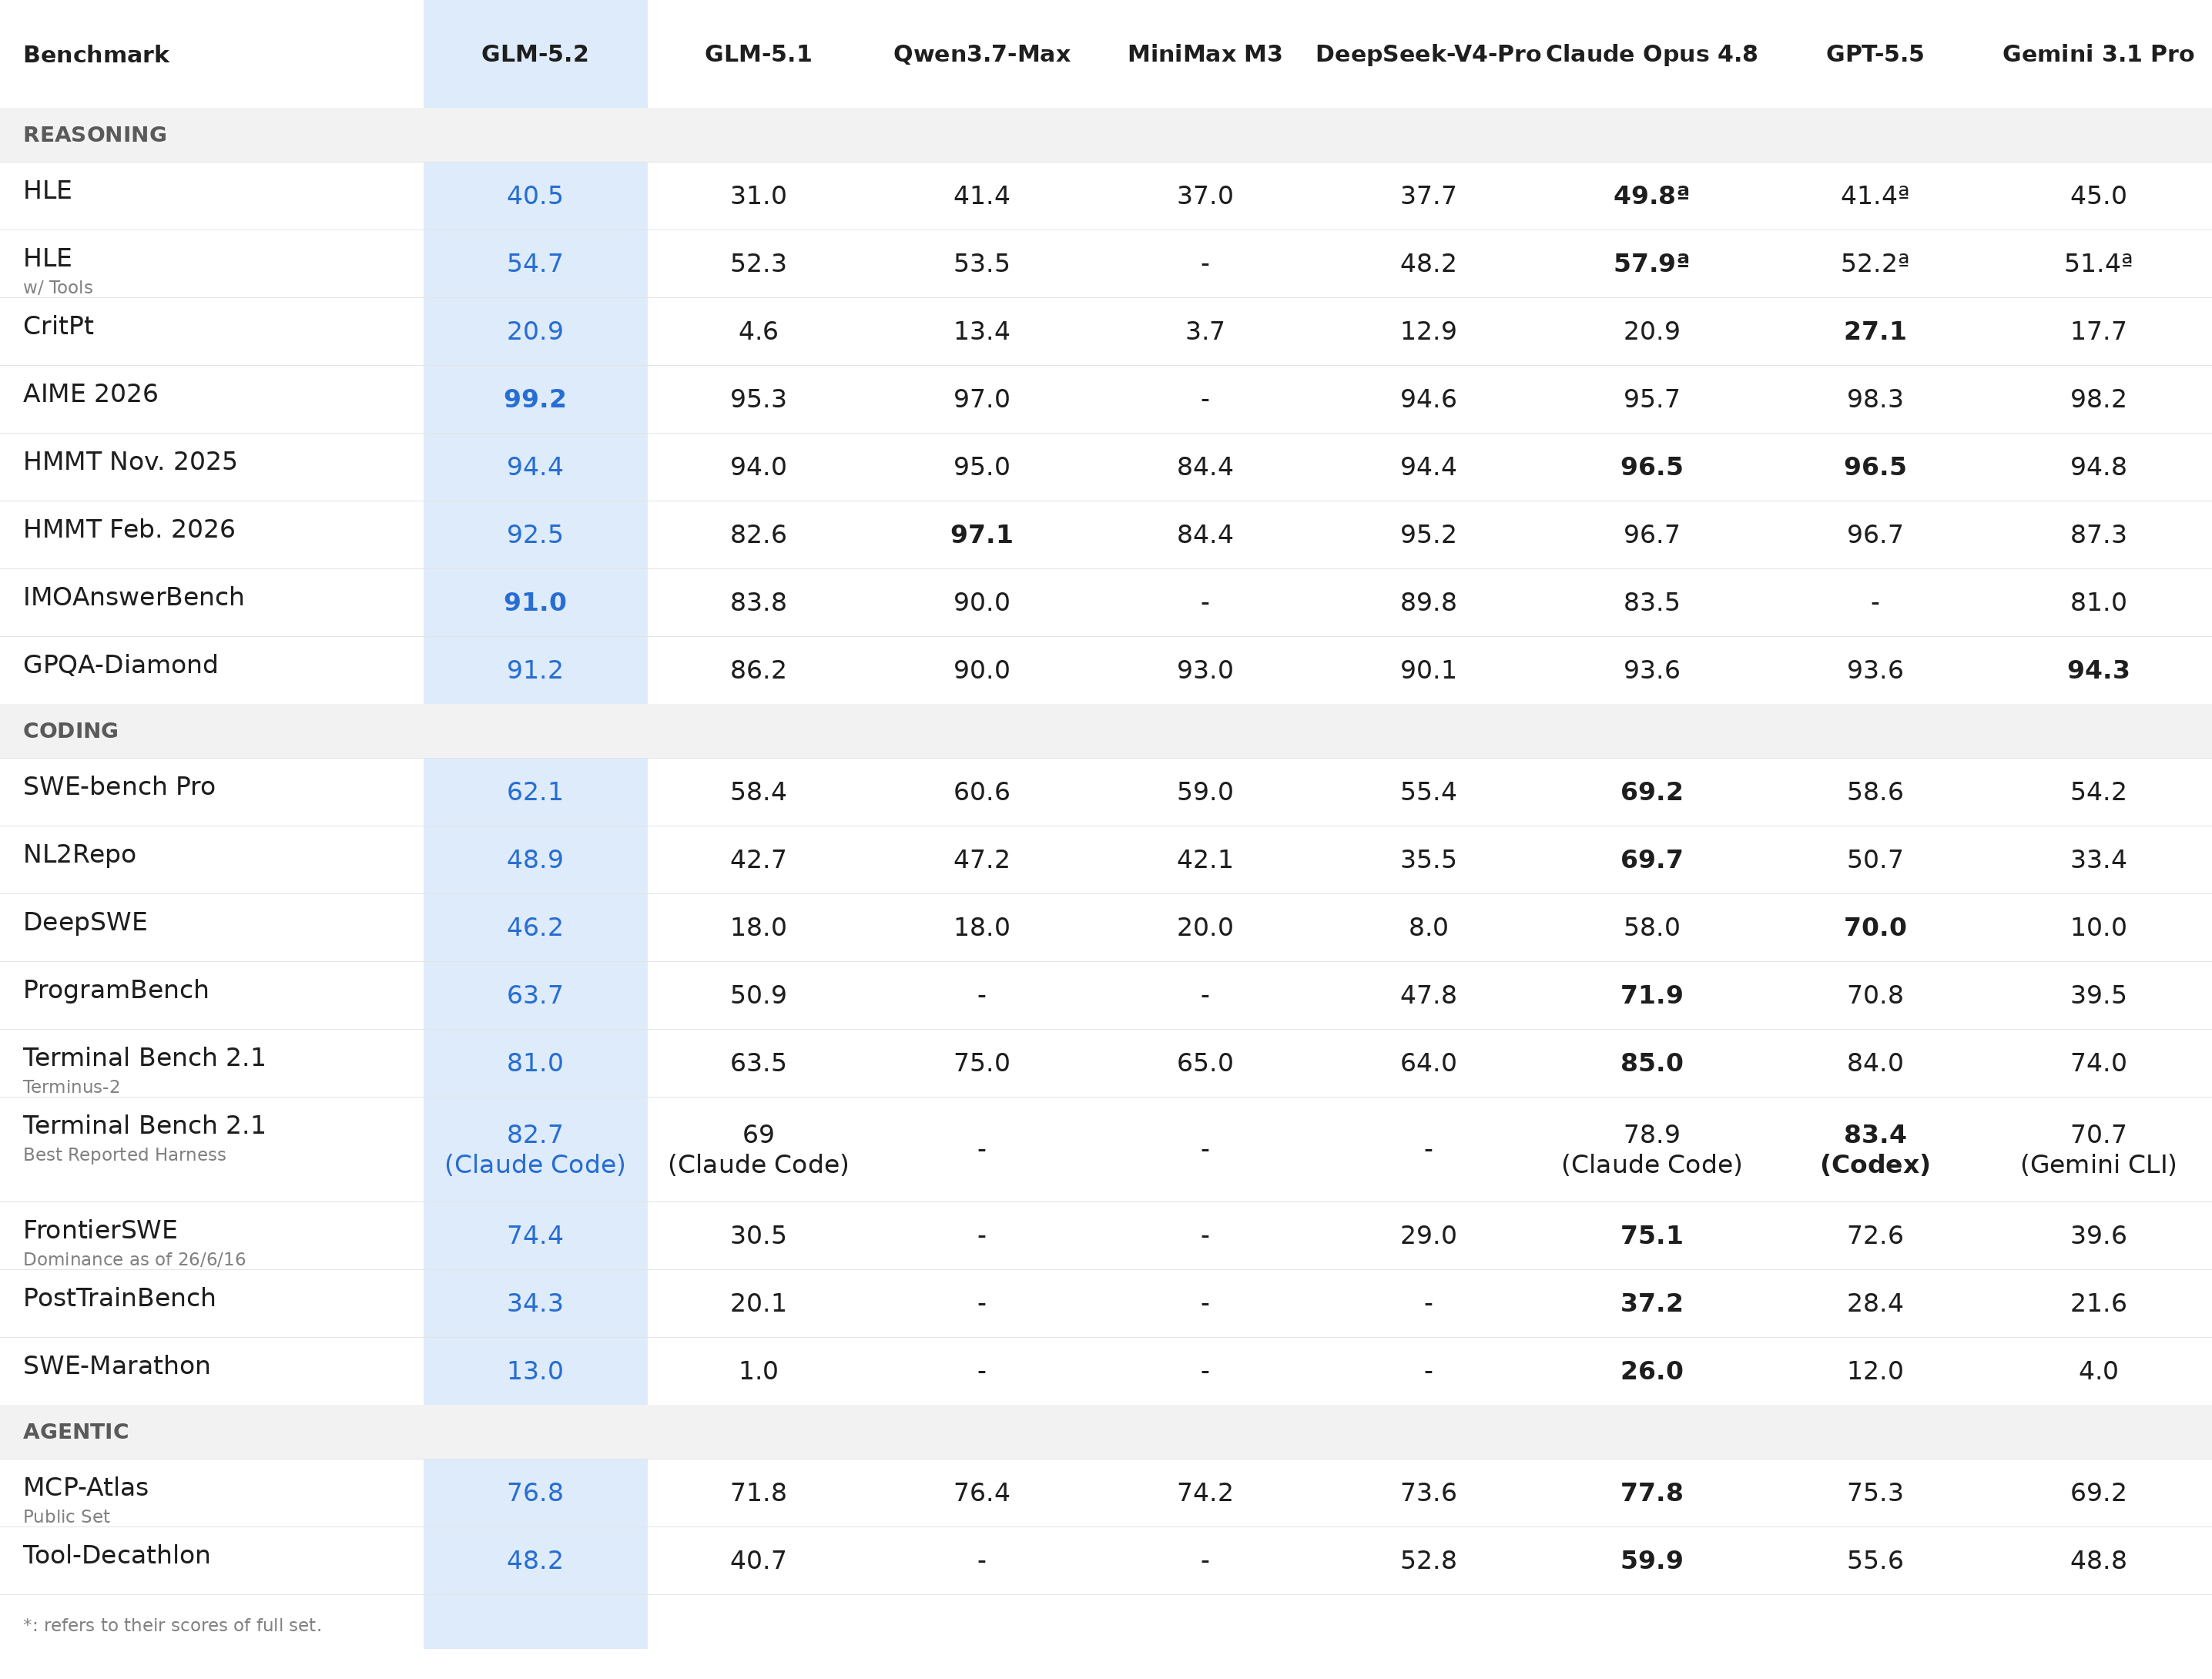Select GLM-5.2's 91.0 IMOAnswerBench score
The width and height of the screenshot is (2212, 1679).
pos(535,603)
